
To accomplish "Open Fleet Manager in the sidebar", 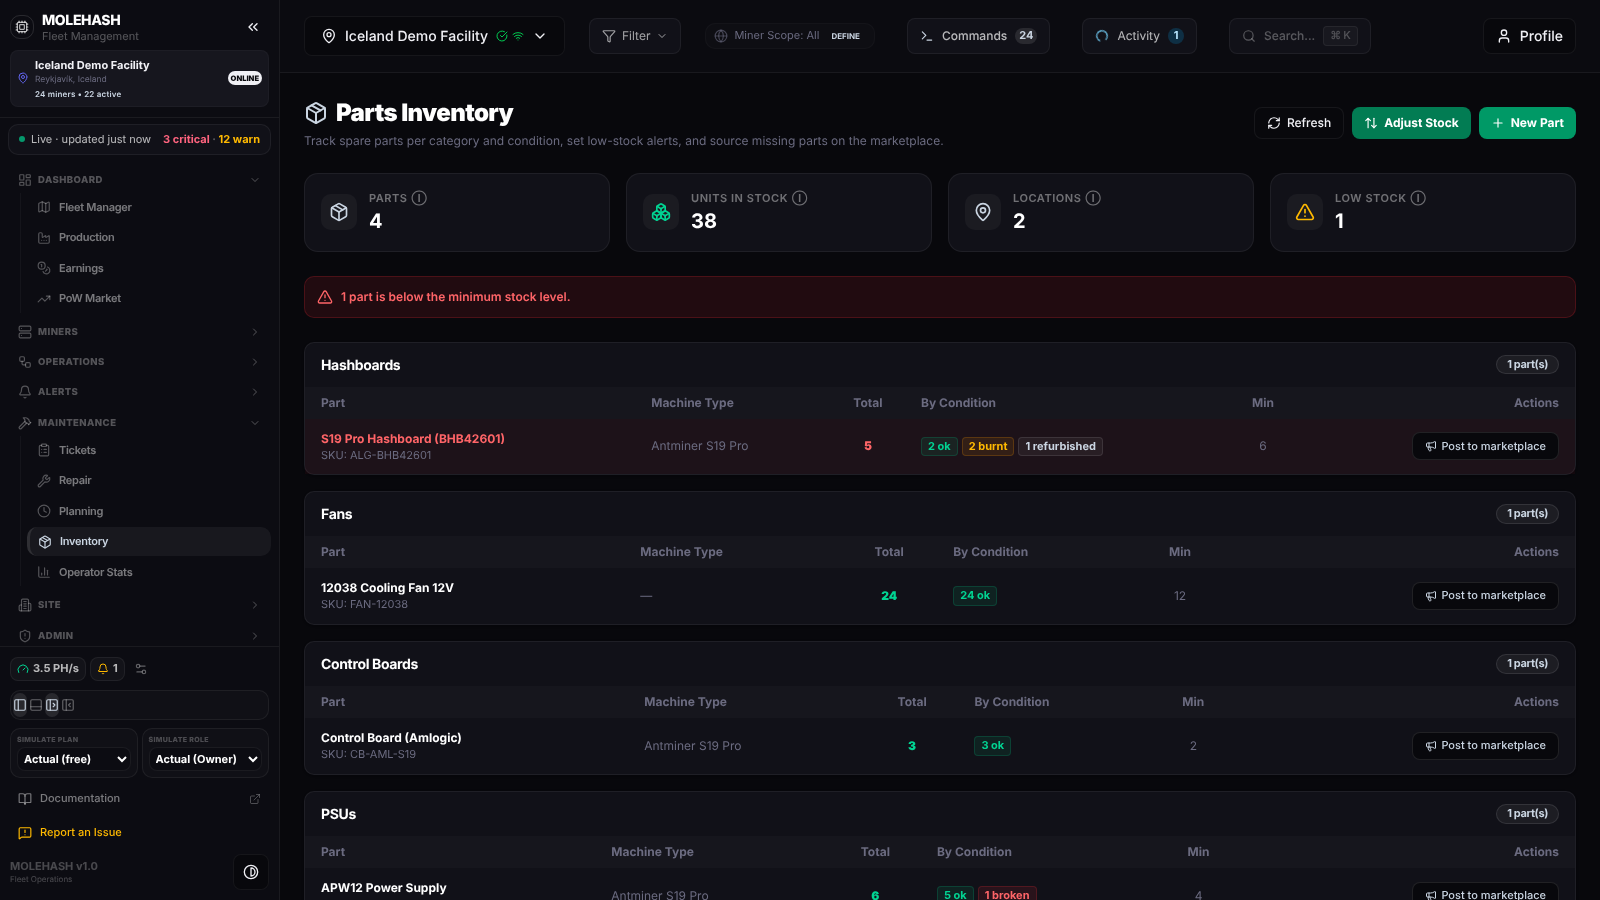I will (x=148, y=207).
